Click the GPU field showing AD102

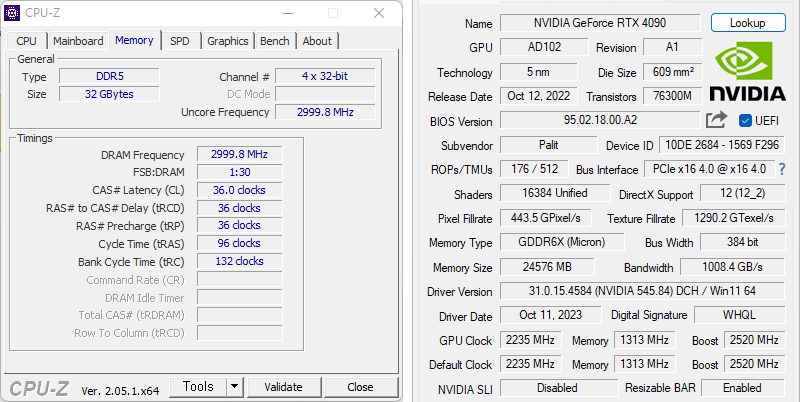pos(544,47)
